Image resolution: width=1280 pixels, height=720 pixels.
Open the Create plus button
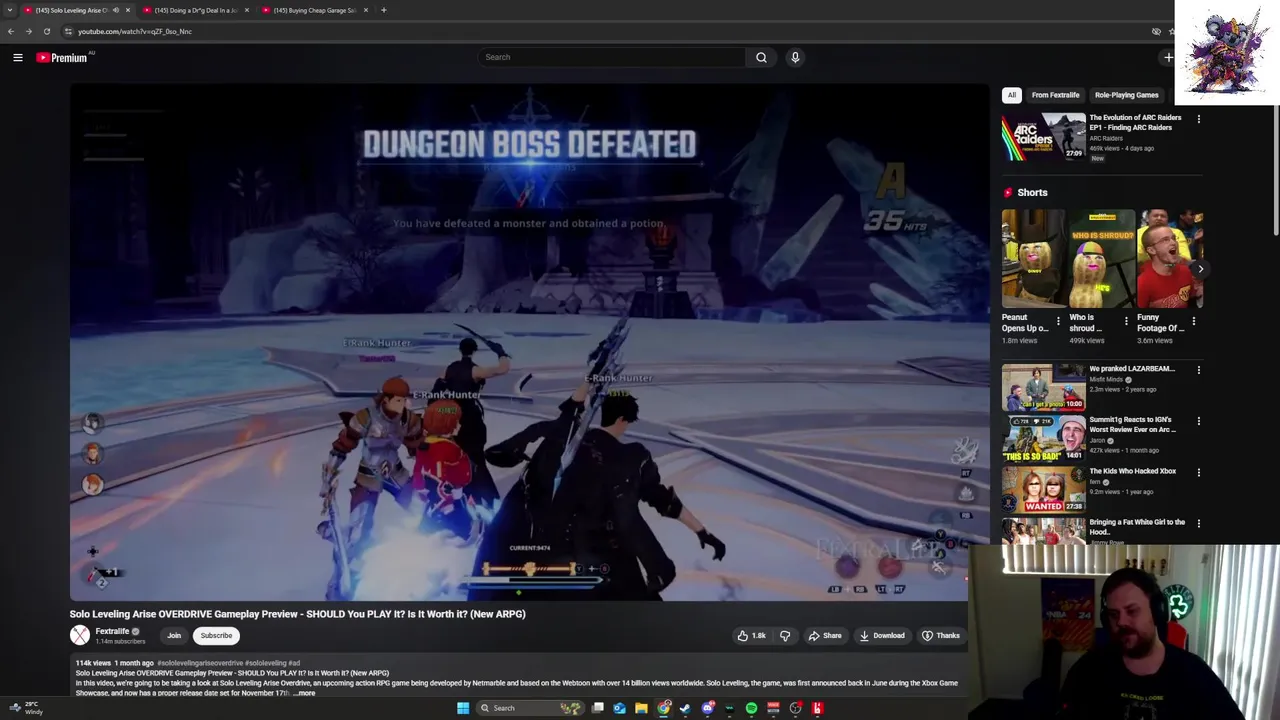point(1168,57)
